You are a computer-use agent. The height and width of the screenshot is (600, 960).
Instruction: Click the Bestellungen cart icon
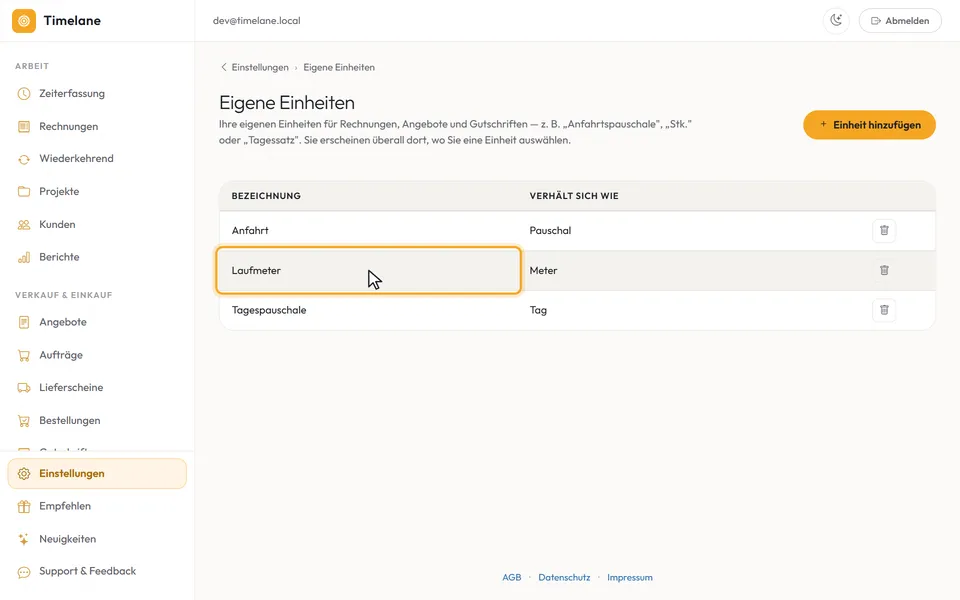pyautogui.click(x=24, y=421)
